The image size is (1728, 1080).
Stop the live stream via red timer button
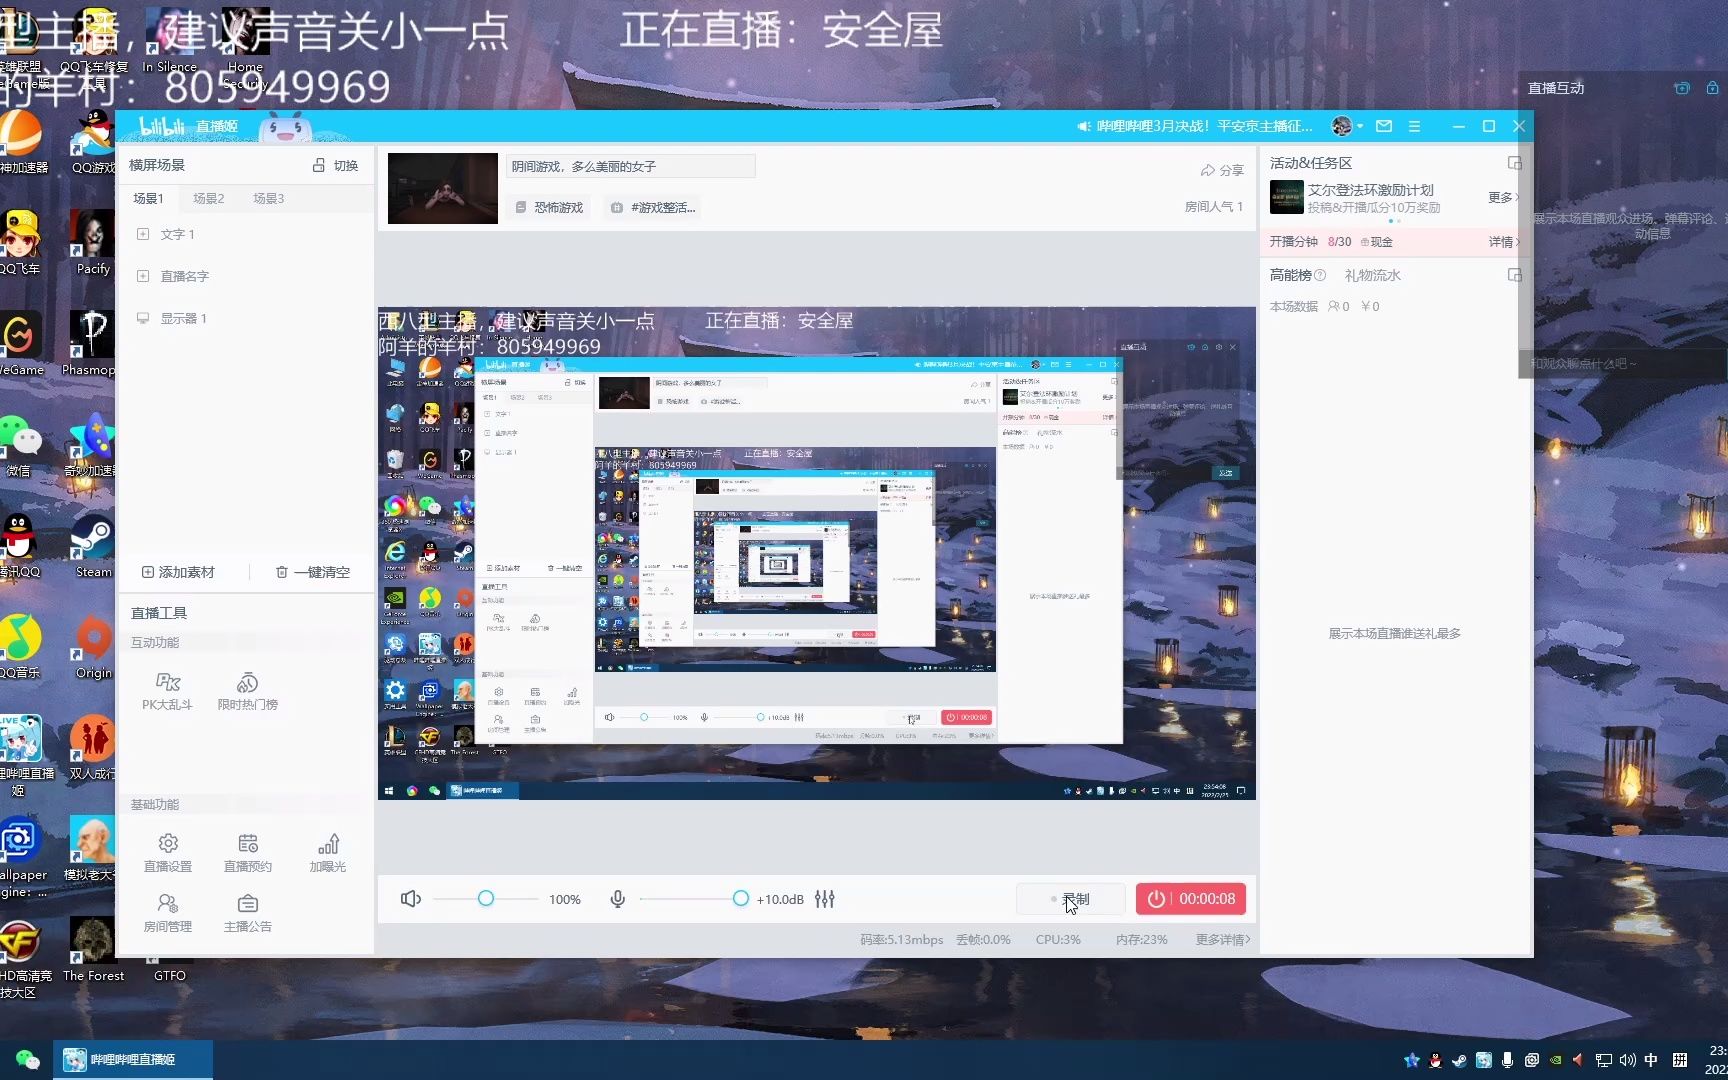click(1191, 899)
